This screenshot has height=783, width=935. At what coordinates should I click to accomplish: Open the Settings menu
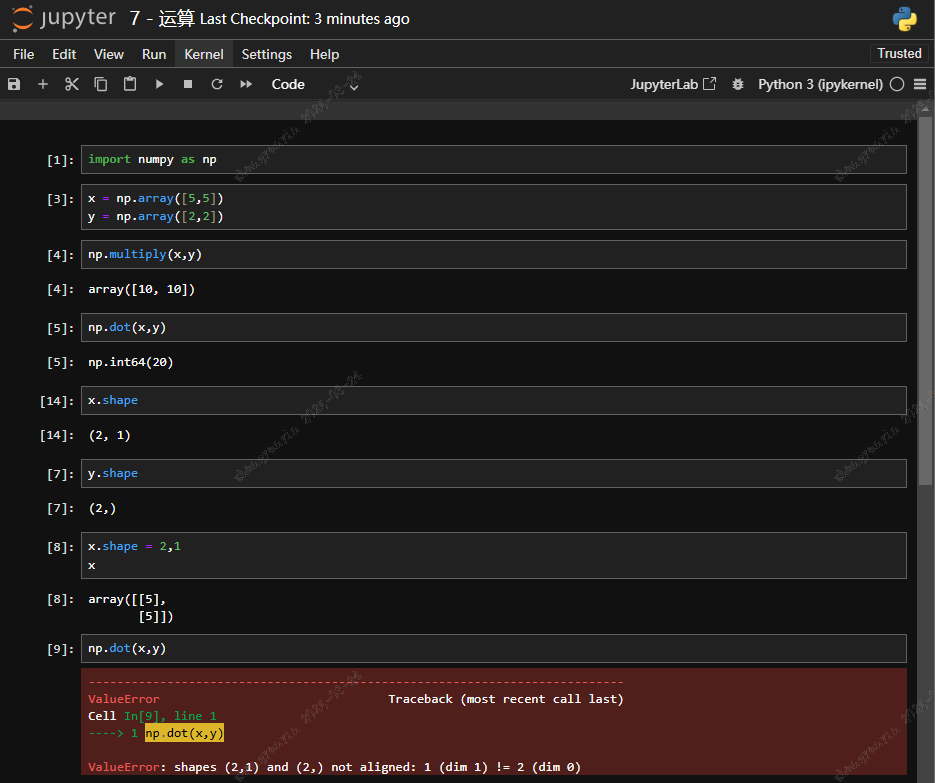[267, 54]
